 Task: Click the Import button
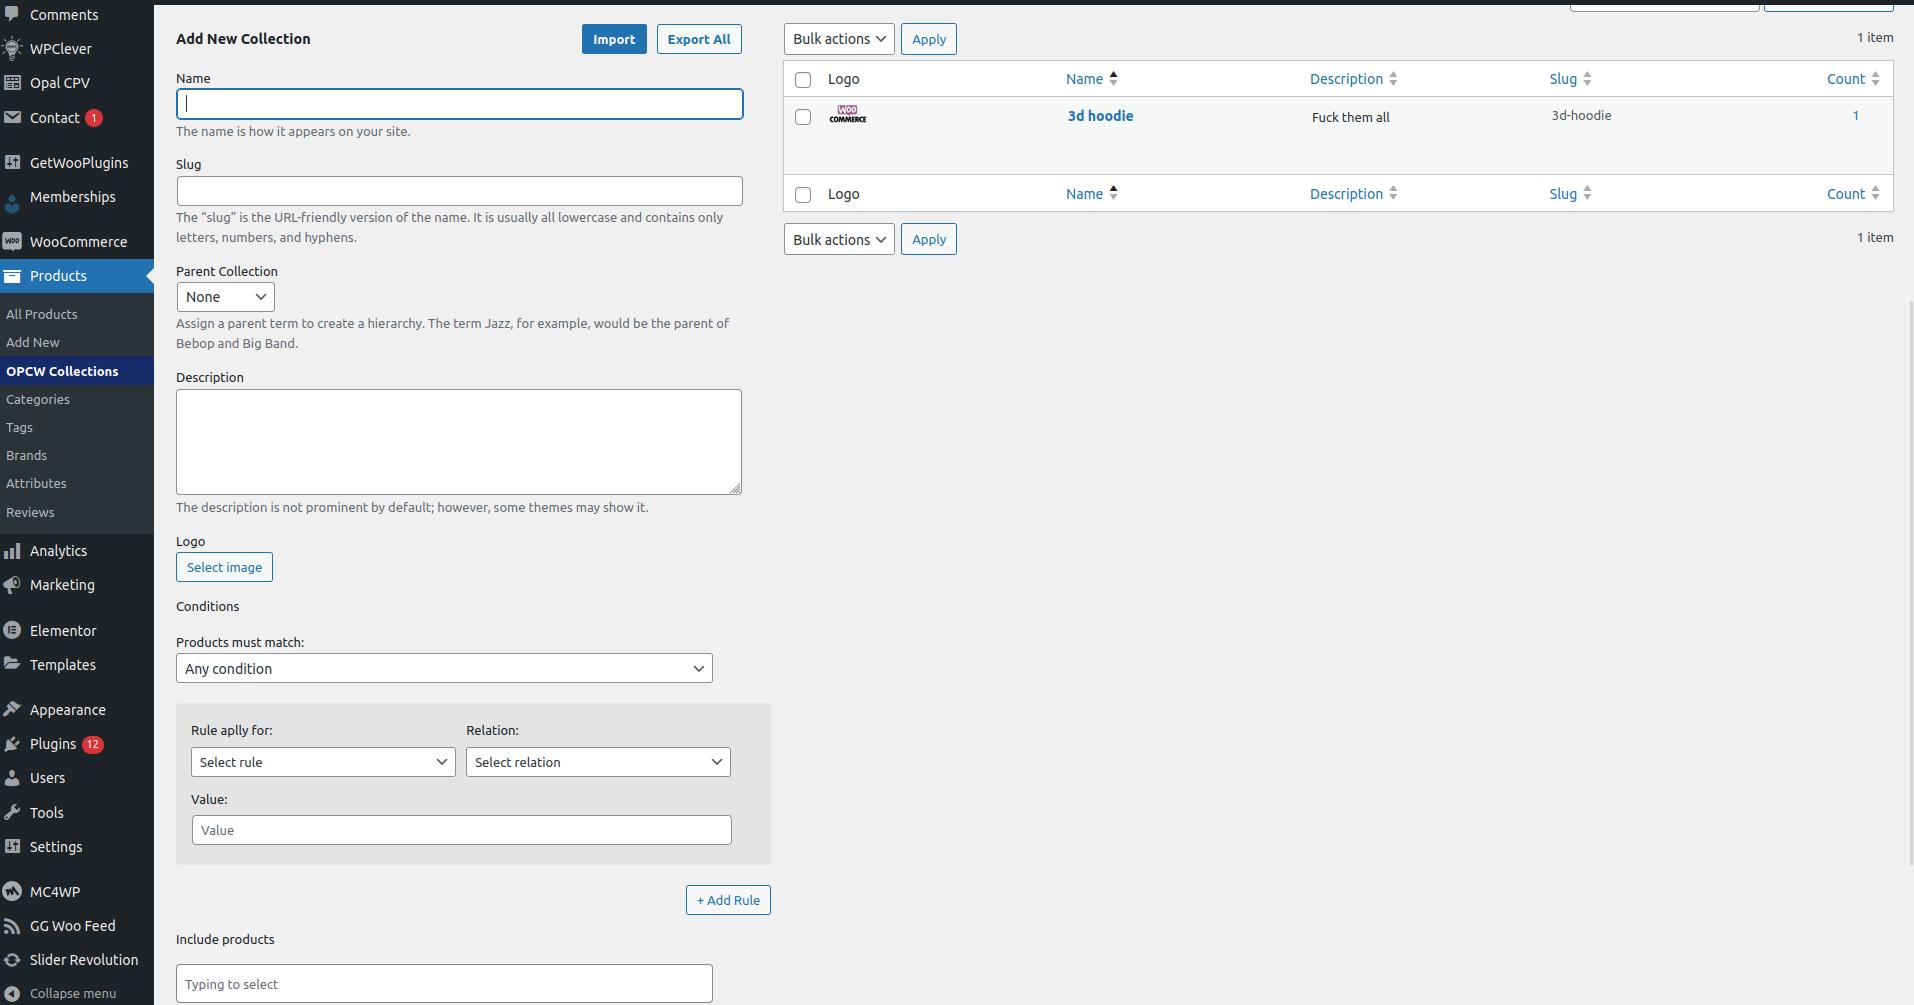point(614,39)
